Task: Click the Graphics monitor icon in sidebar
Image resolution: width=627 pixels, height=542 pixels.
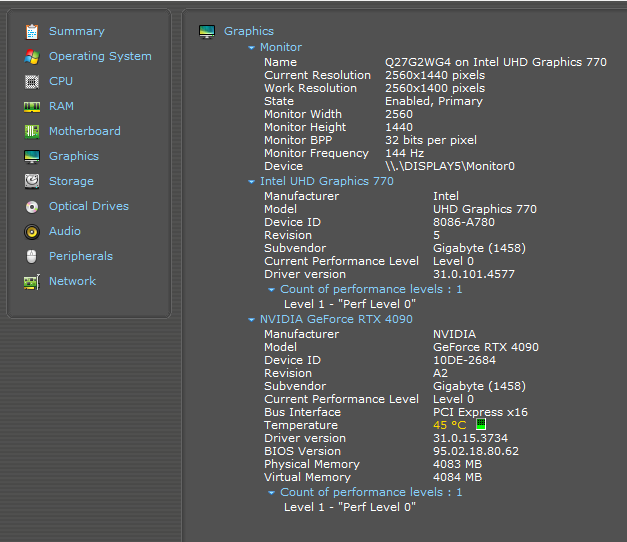Action: tap(32, 157)
